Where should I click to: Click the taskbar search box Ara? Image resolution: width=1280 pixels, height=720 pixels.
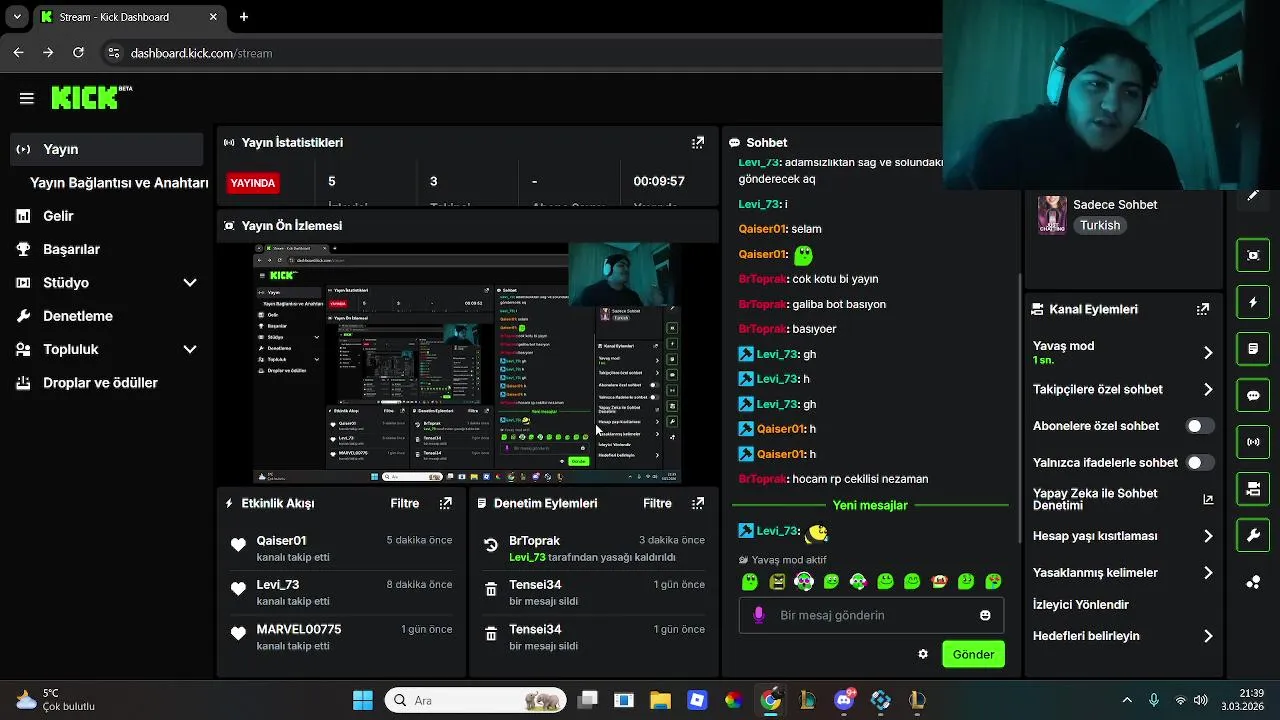pos(475,700)
